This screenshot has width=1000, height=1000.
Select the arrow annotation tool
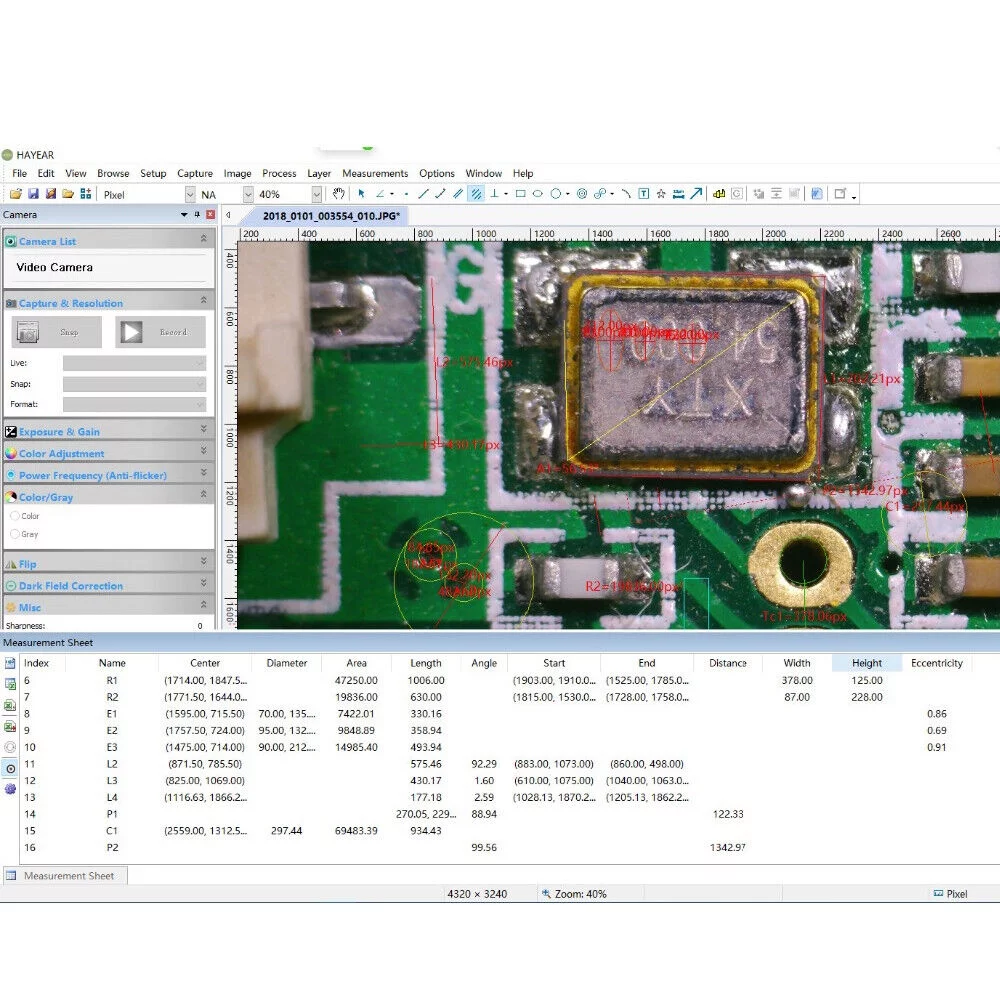(x=696, y=194)
